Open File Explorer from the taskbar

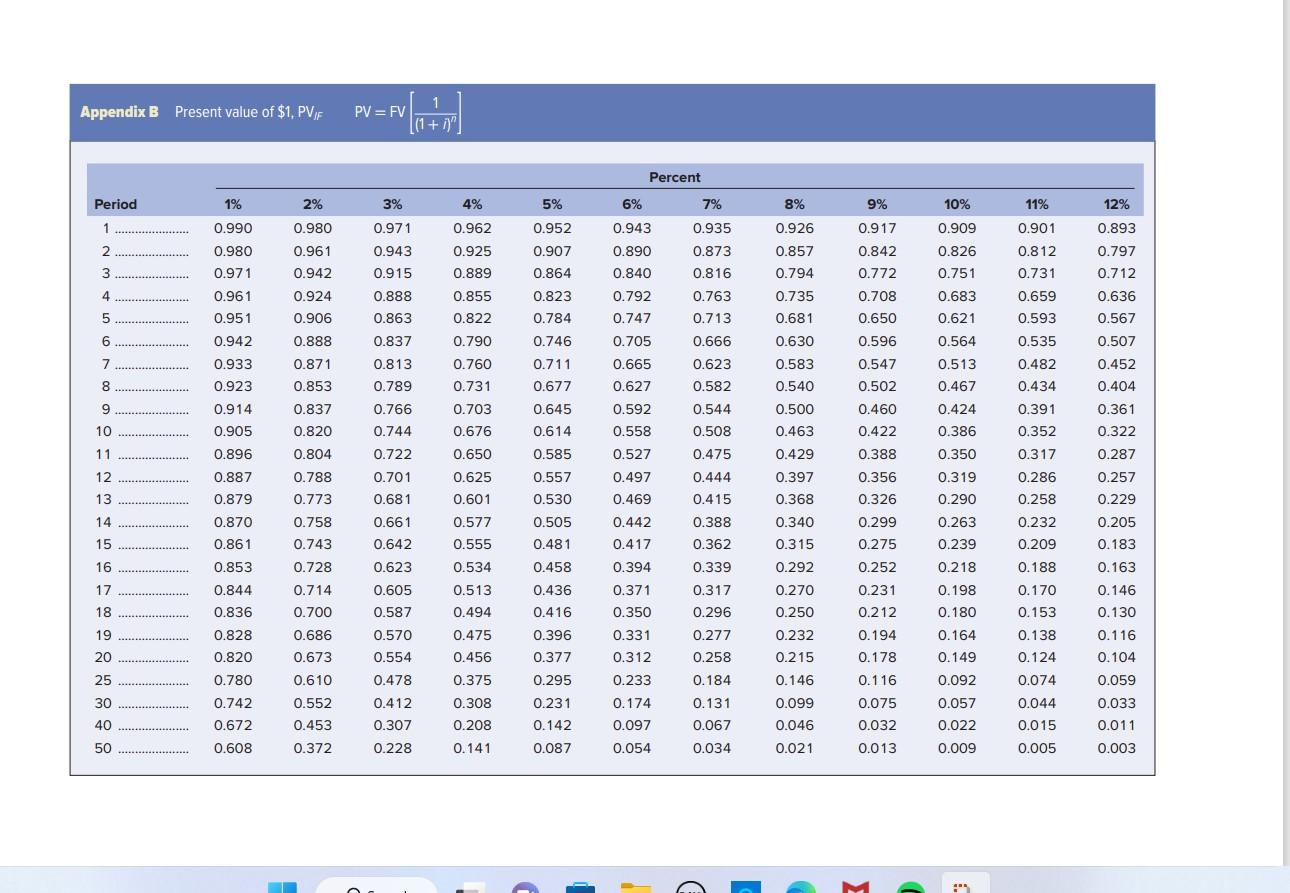tap(635, 887)
